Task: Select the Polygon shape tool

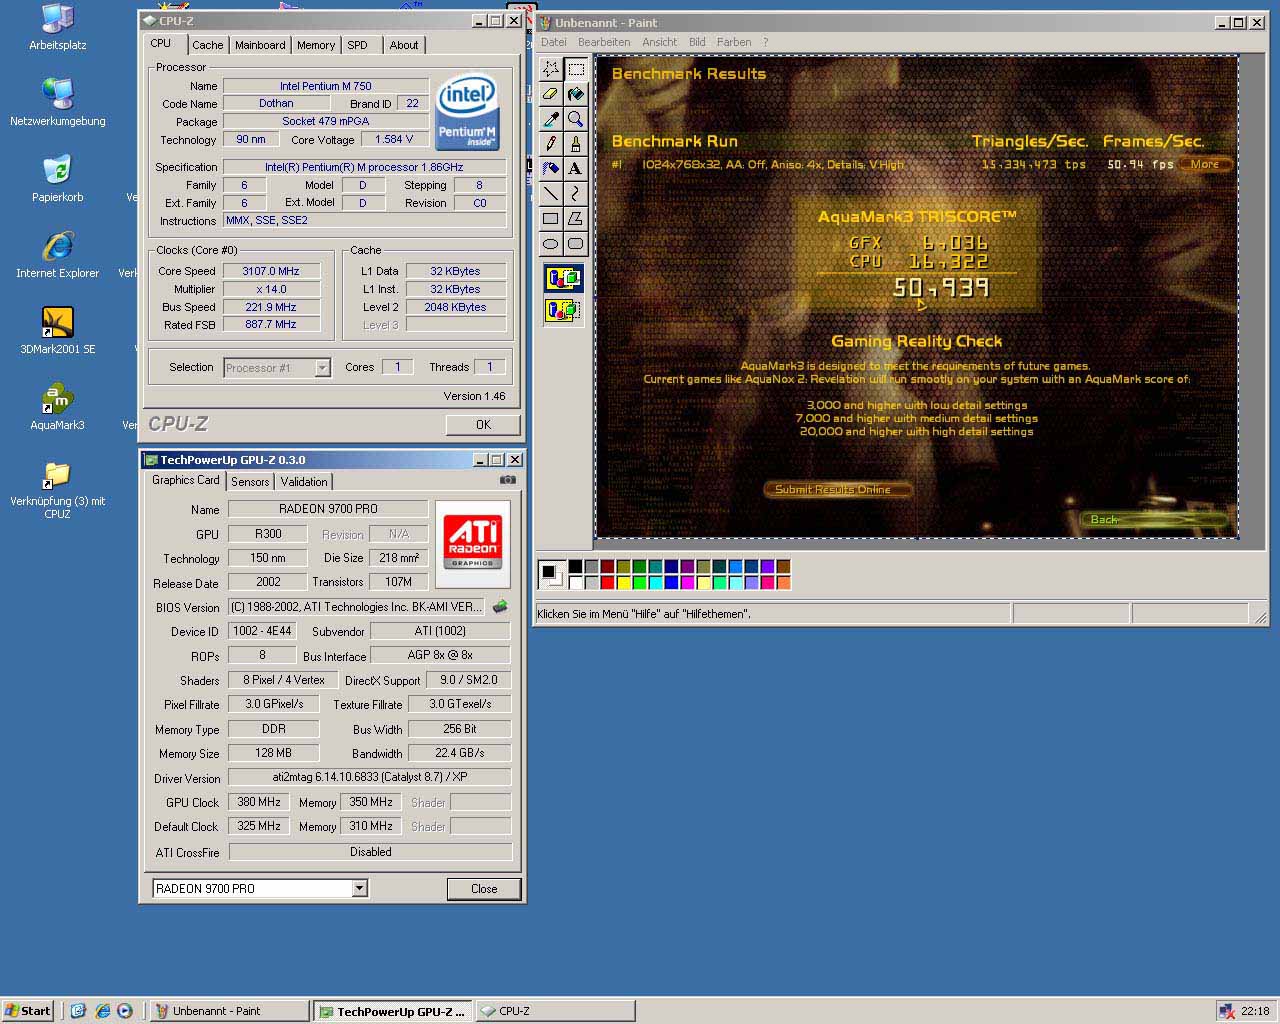Action: pos(576,219)
